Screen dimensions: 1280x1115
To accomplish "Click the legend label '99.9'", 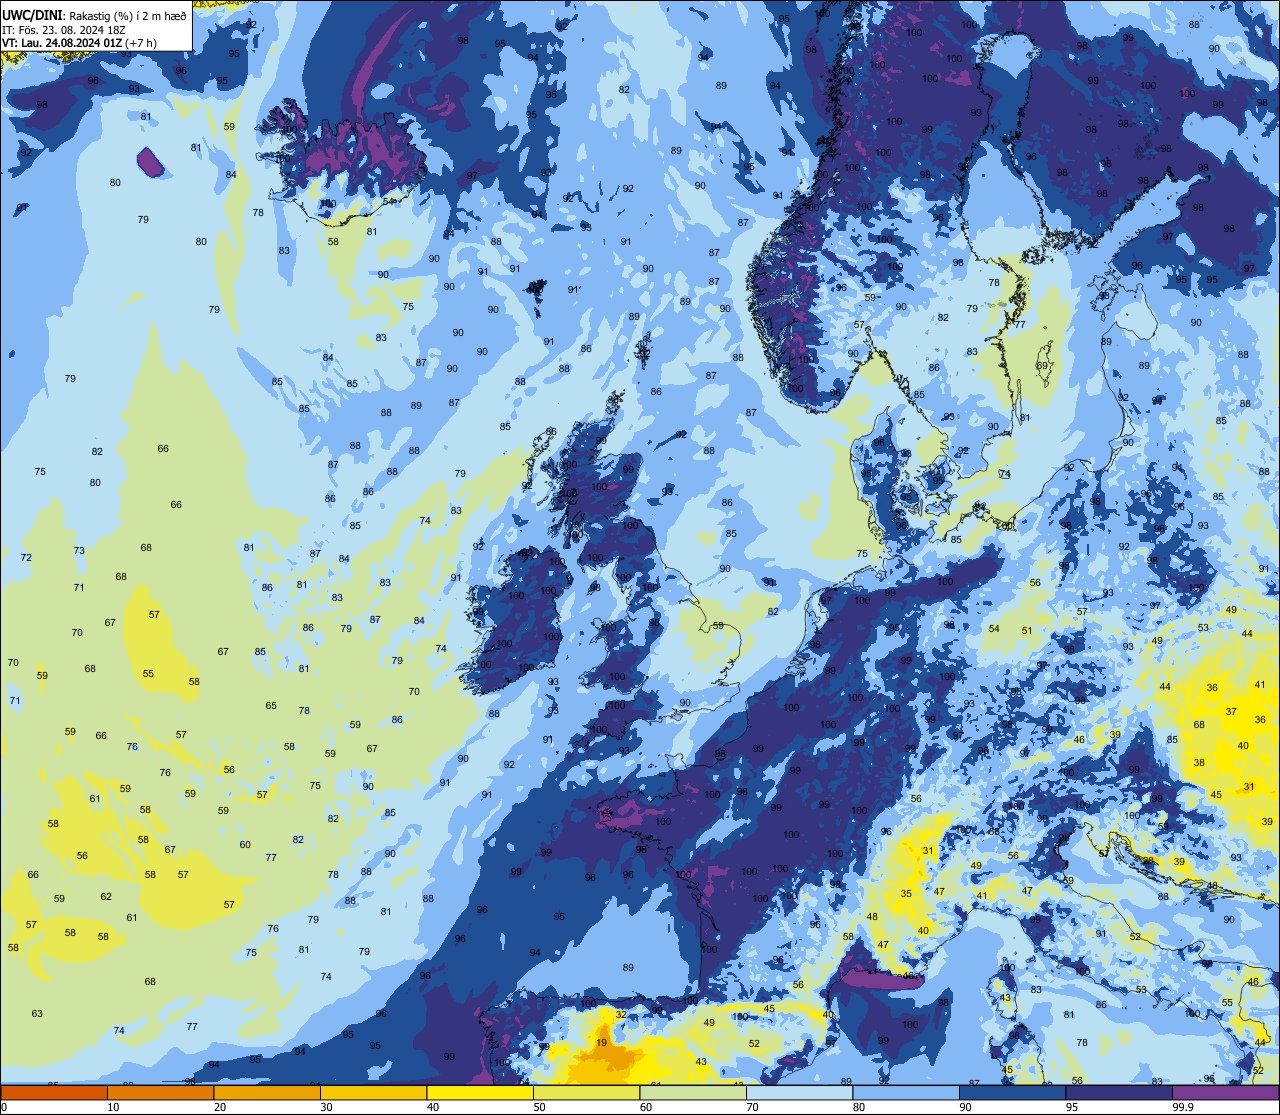I will (1184, 1107).
